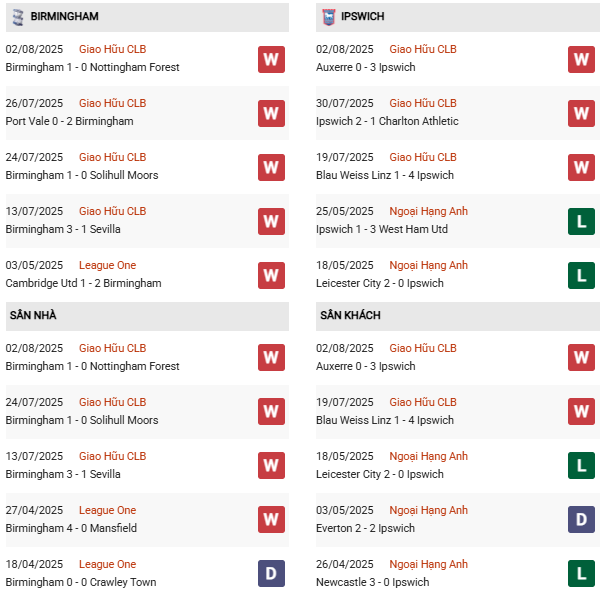Click W badge for Ipswich vs Charlton Athletic
The height and width of the screenshot is (595, 600).
(x=581, y=113)
